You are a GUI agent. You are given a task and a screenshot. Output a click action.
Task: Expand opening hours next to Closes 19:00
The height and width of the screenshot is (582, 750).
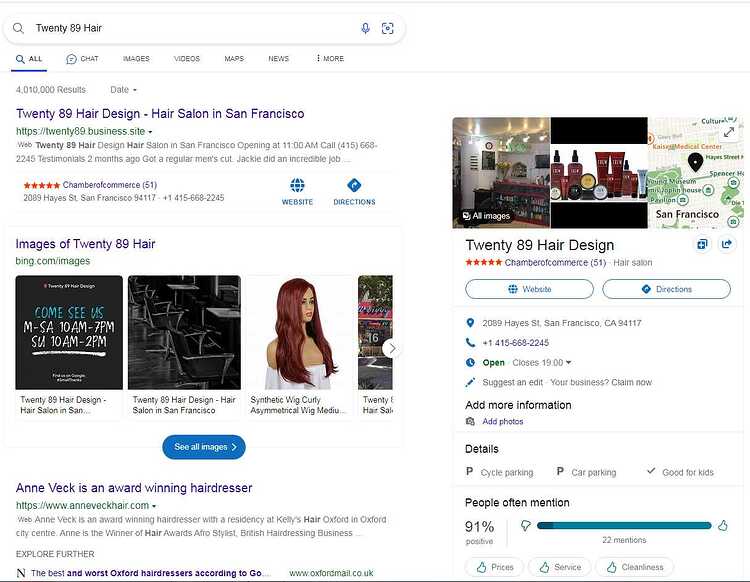[568, 362]
